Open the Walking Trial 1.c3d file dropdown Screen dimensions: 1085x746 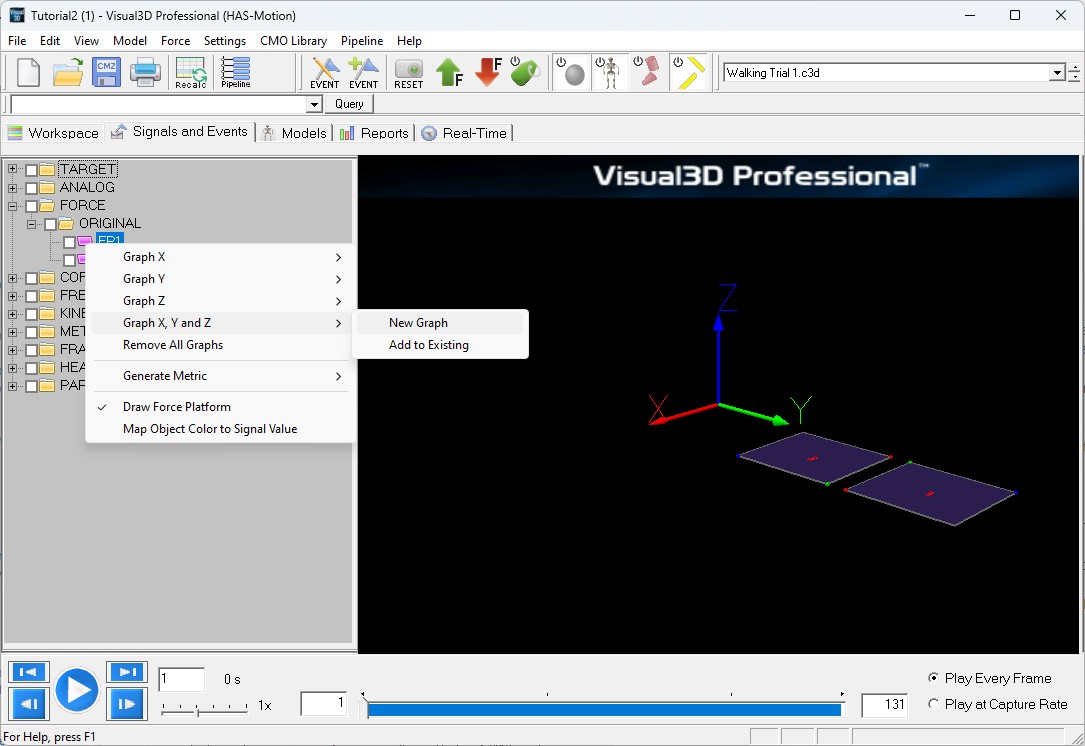tap(1057, 73)
